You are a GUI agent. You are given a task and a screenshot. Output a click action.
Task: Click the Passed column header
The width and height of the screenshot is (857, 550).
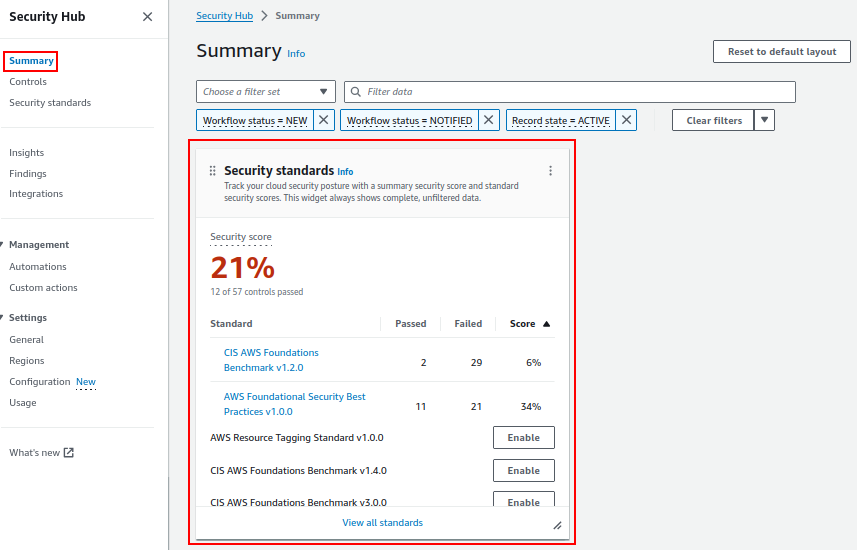(x=410, y=324)
